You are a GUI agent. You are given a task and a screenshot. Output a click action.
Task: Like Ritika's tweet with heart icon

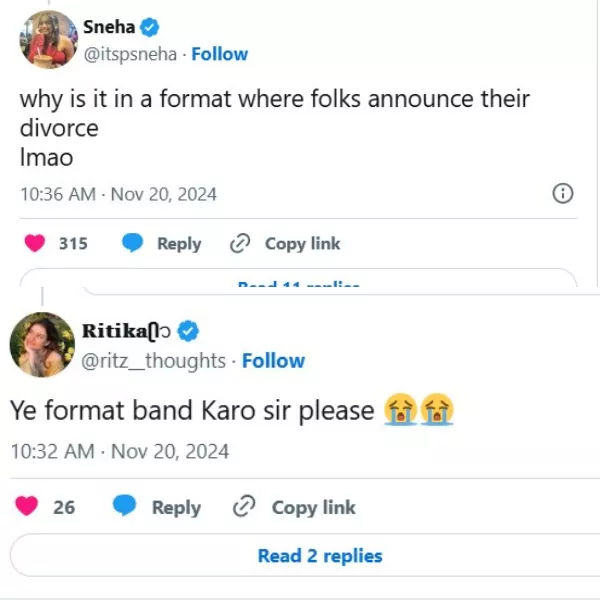[29, 507]
